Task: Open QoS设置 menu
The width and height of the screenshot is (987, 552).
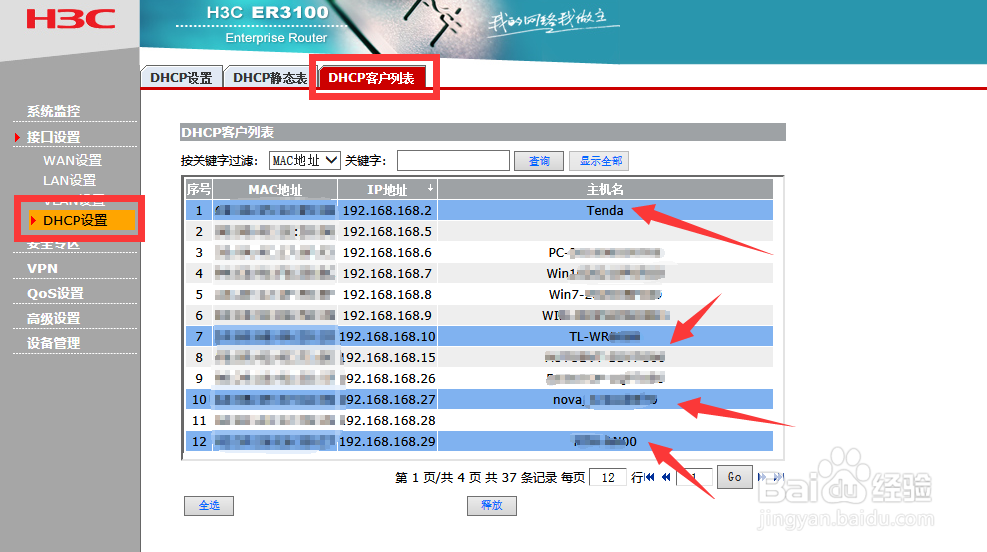Action: point(55,293)
